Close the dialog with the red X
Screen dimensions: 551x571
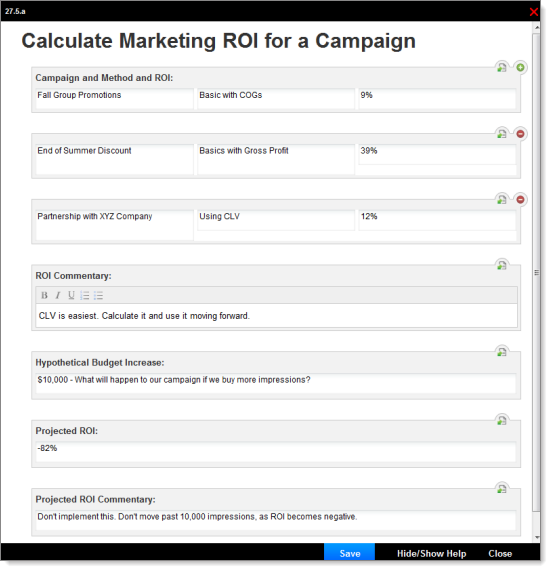pos(534,12)
